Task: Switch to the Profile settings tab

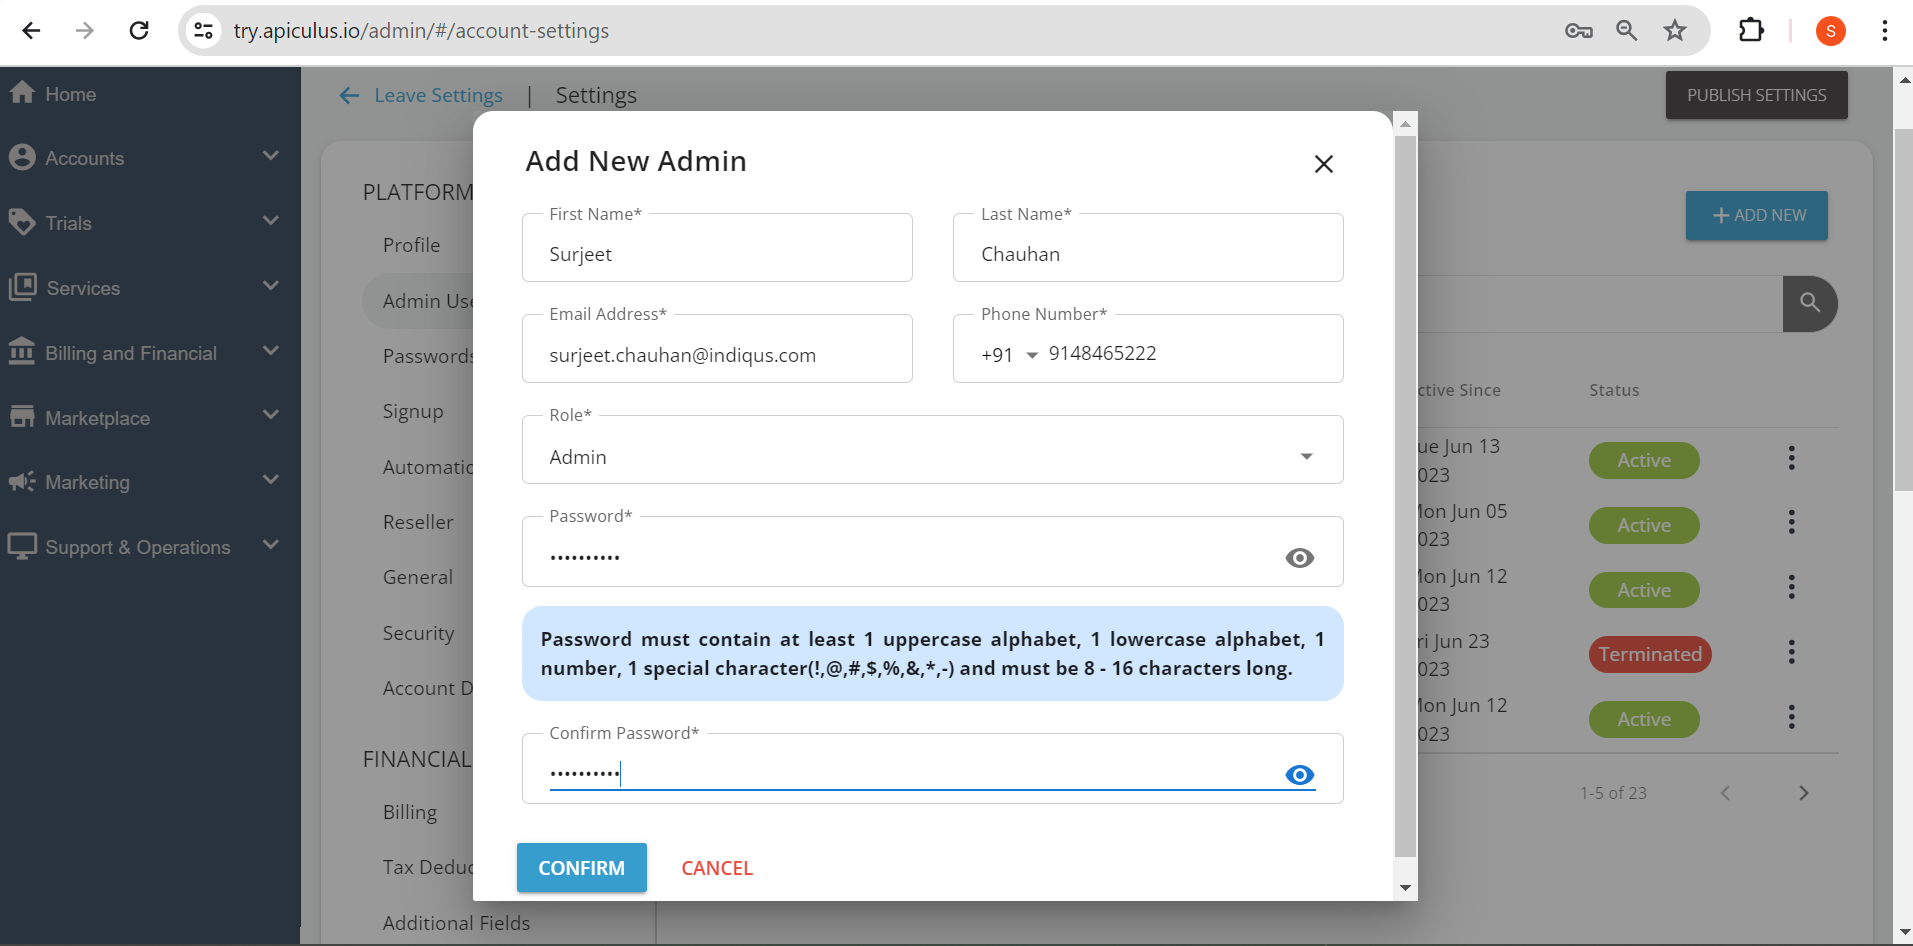Action: (411, 244)
